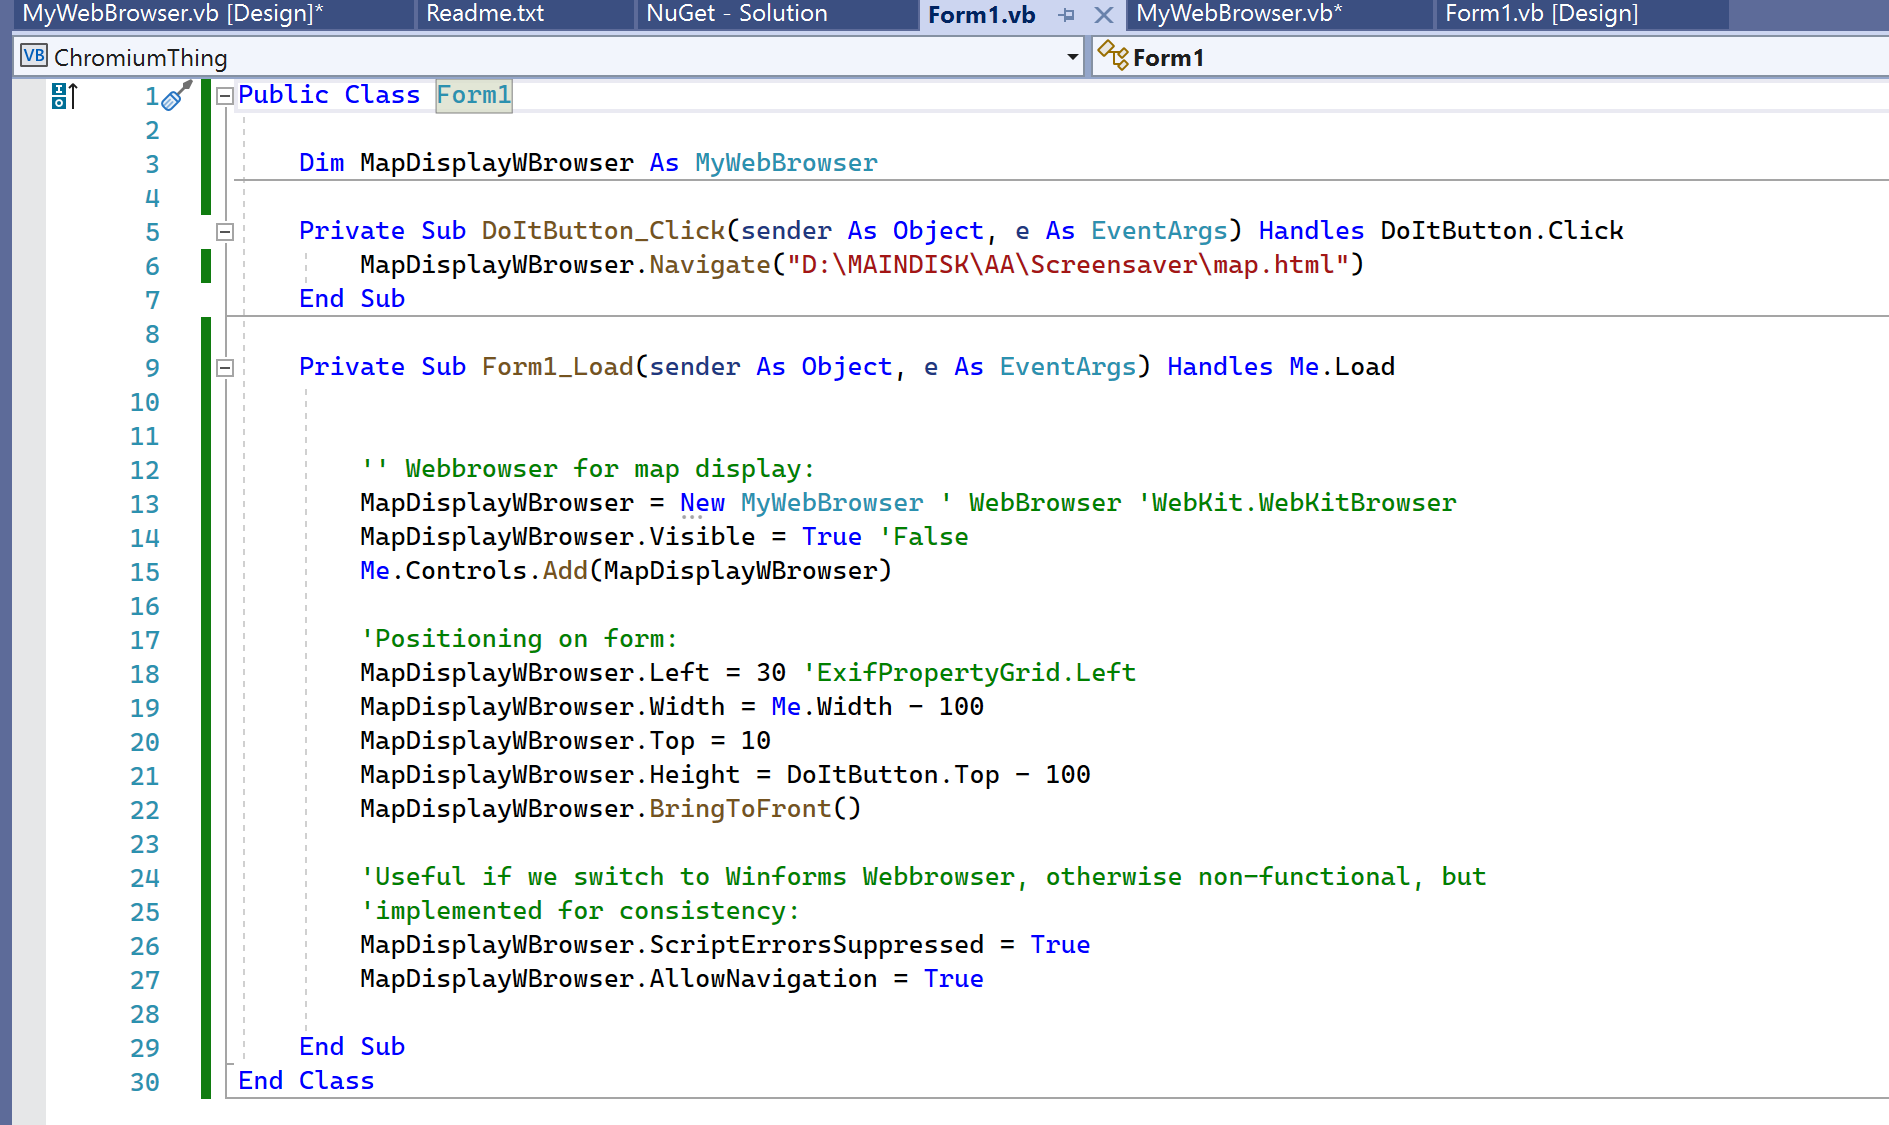
Task: Click DoItButton.Top on line 21
Action: click(x=892, y=775)
